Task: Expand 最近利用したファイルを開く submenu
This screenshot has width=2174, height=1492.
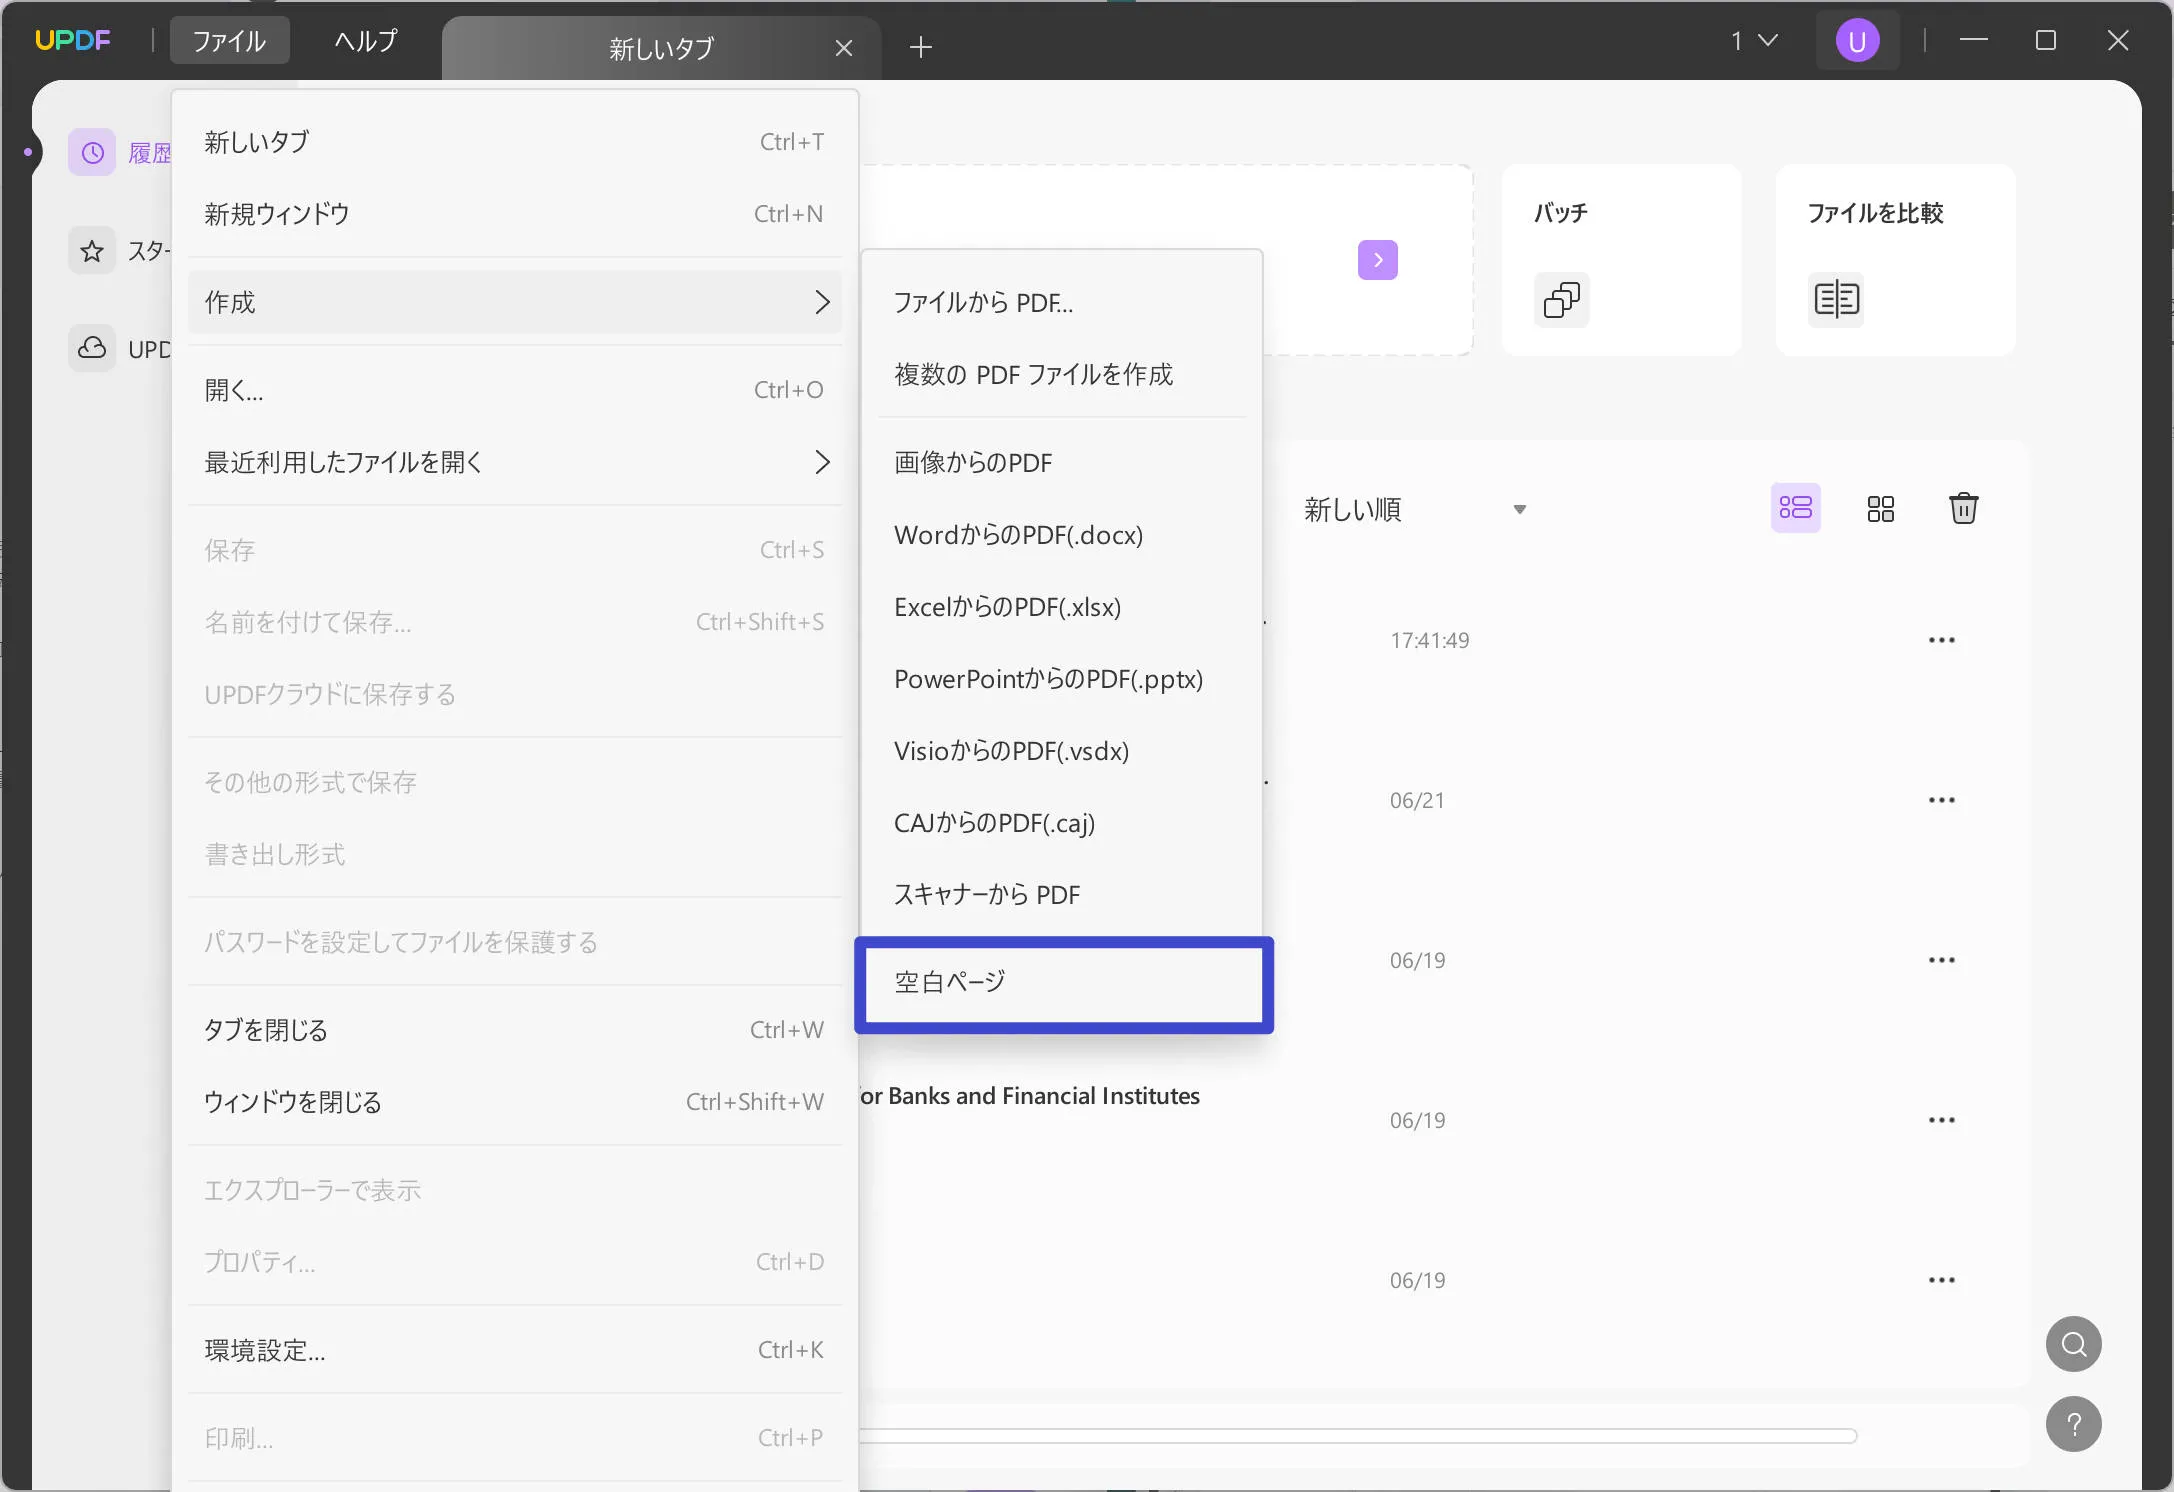Action: pos(515,462)
